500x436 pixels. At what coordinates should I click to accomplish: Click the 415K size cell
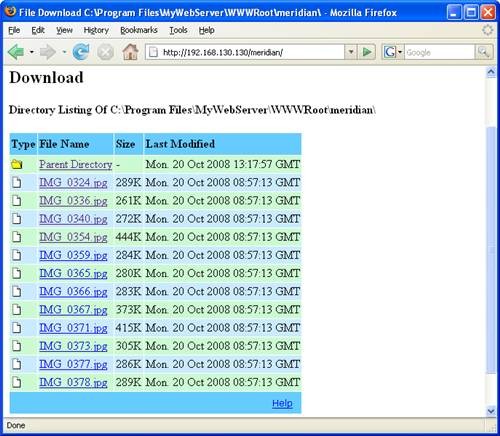coord(129,328)
